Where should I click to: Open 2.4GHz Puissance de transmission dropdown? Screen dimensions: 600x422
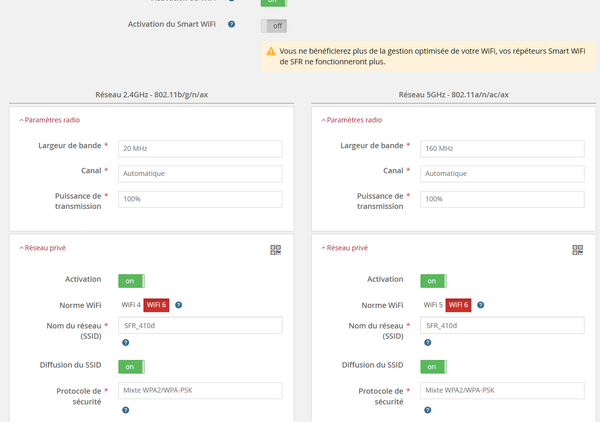tap(200, 199)
